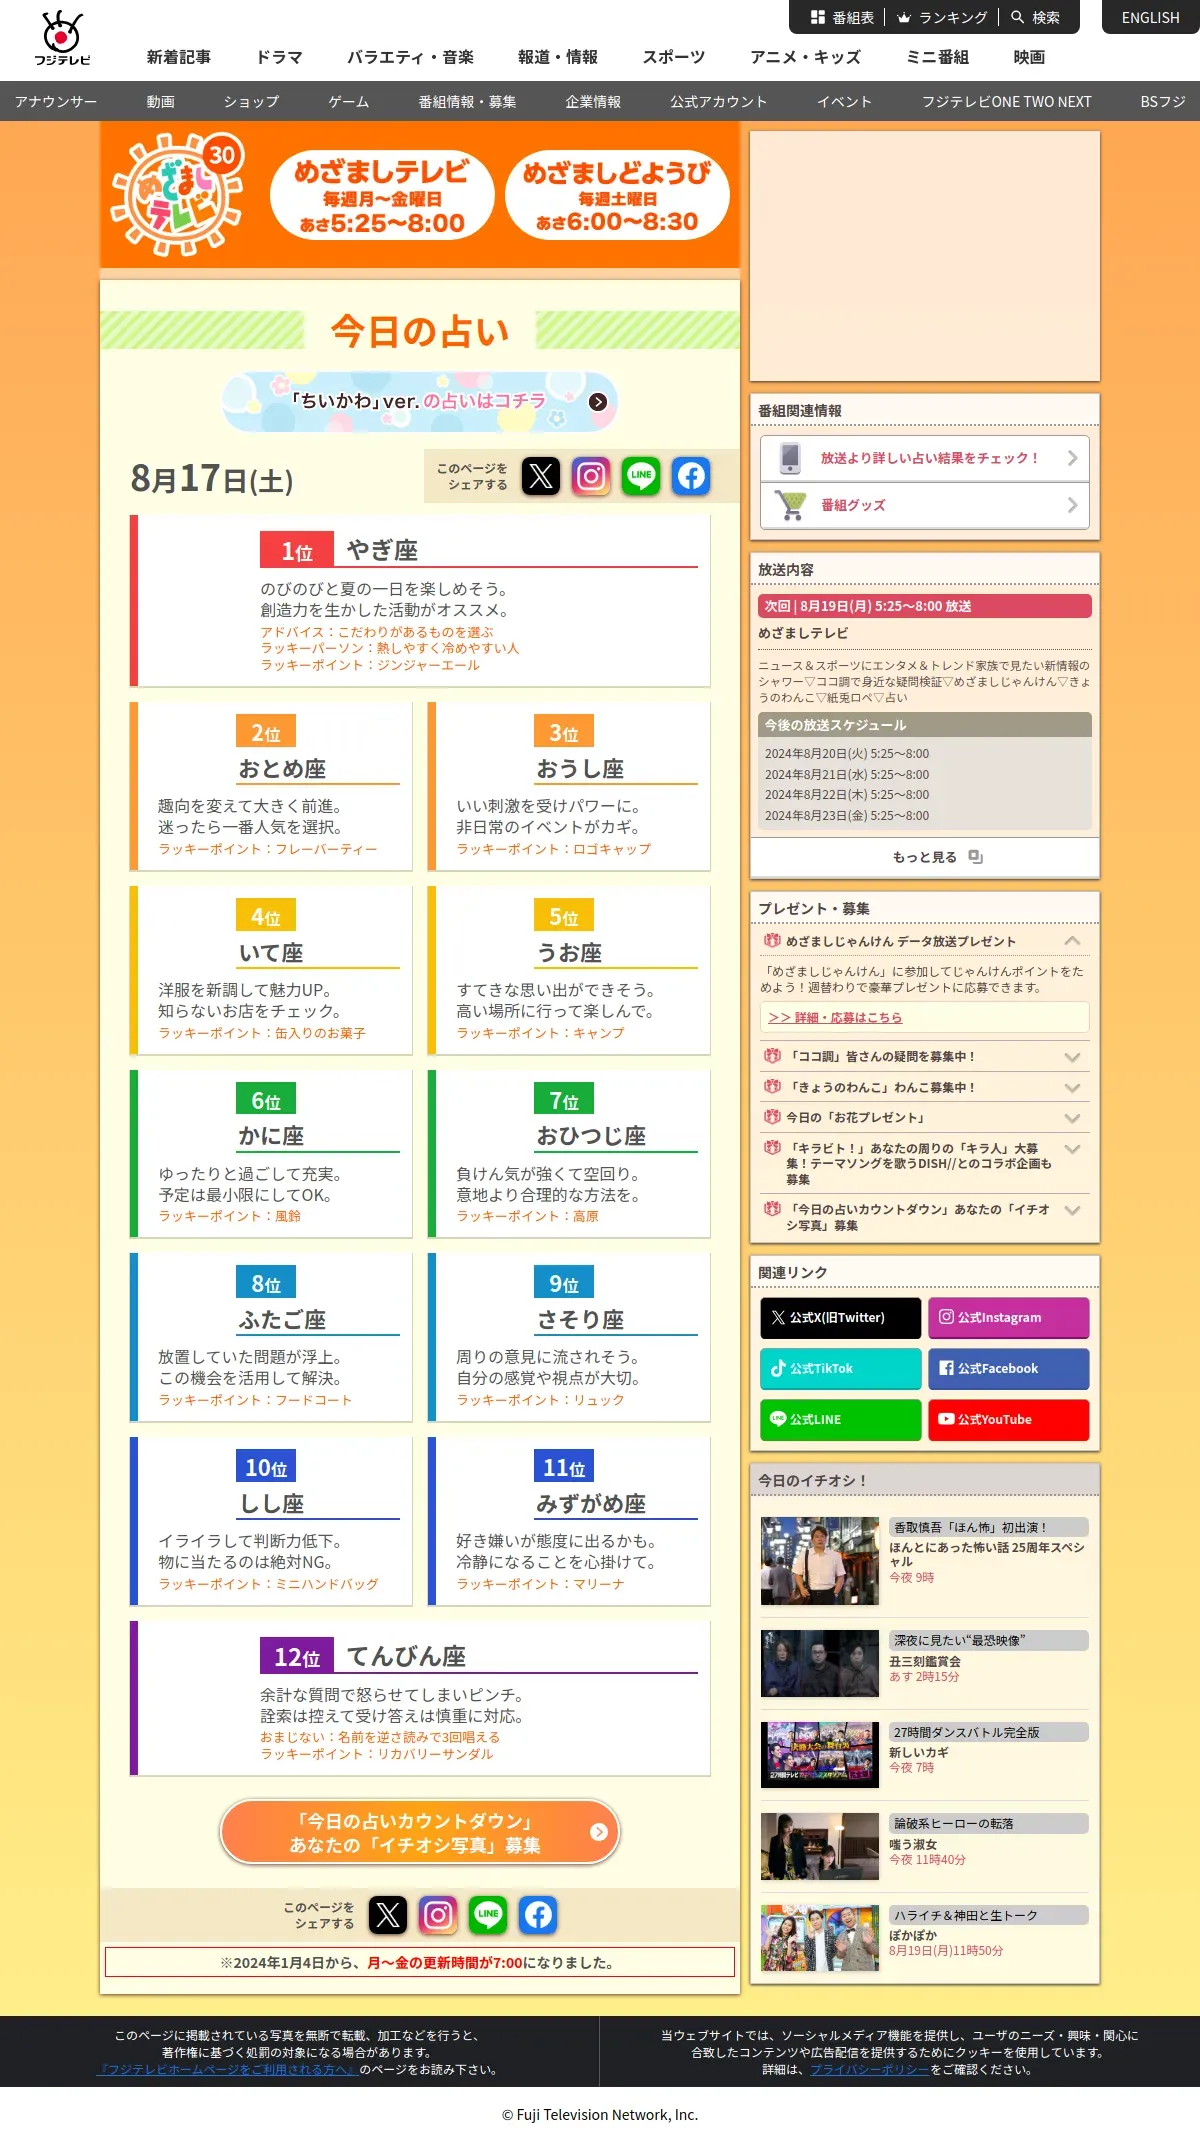Click chevron on 番組グッズ row
The height and width of the screenshot is (2141, 1200).
1072,505
